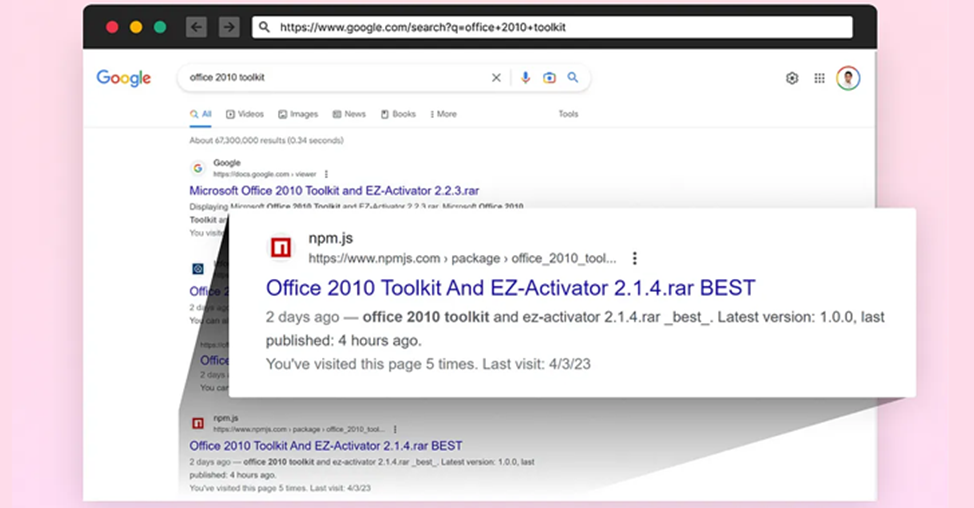Open quick settings gear icon
This screenshot has width=974, height=508.
point(792,78)
